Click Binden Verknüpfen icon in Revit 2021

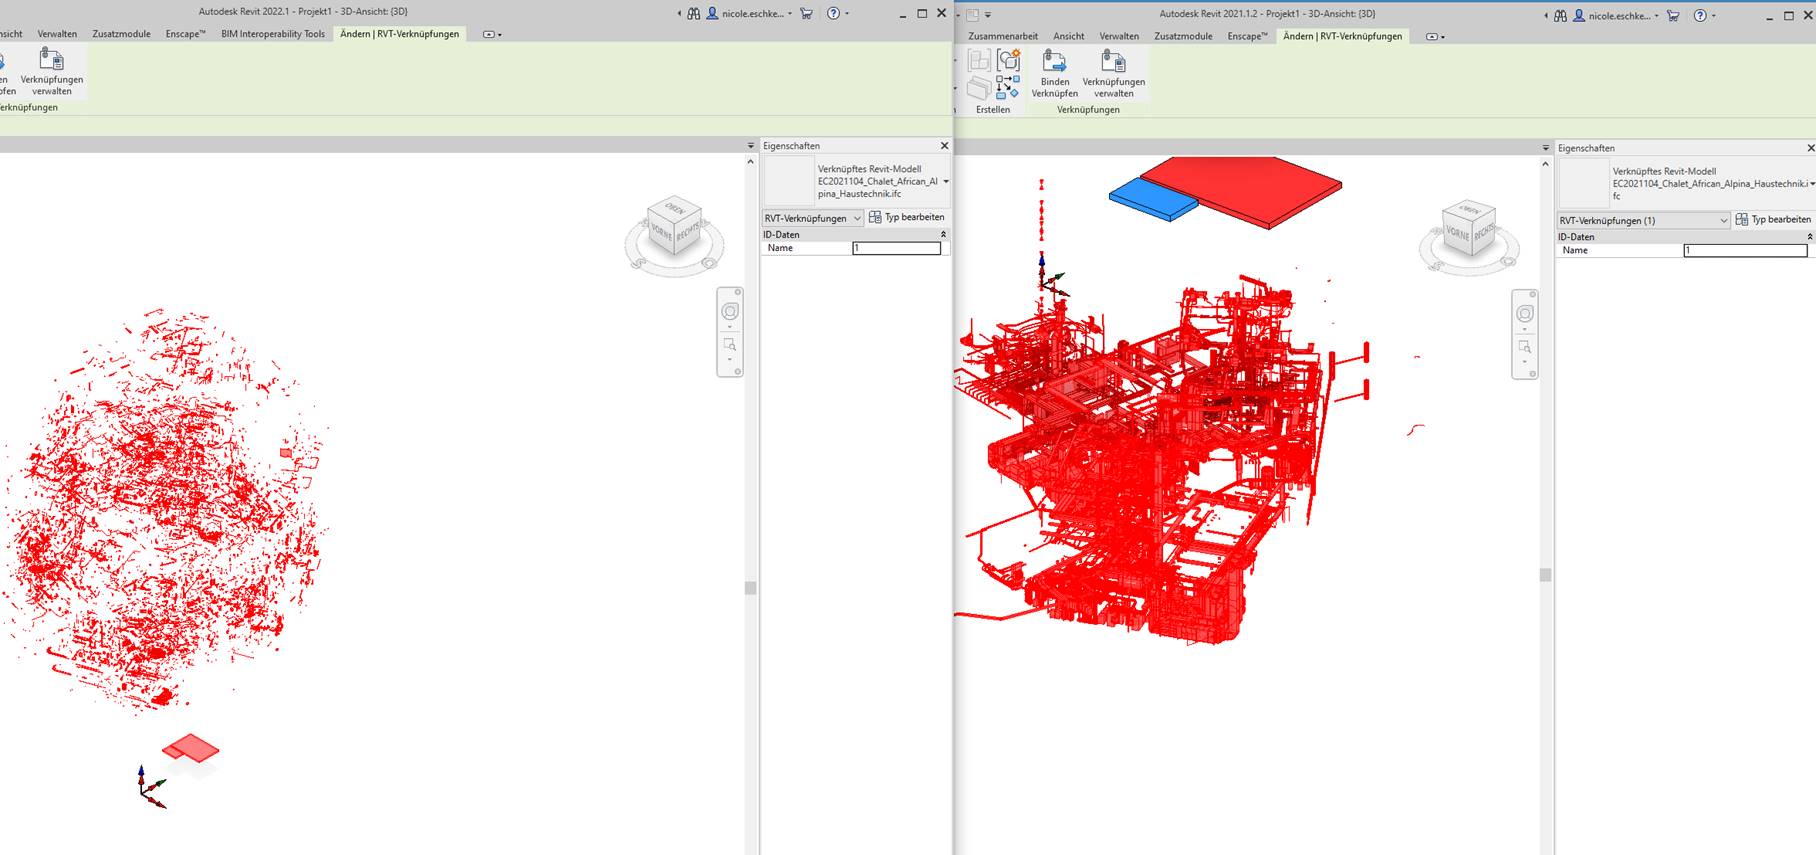(x=1054, y=63)
